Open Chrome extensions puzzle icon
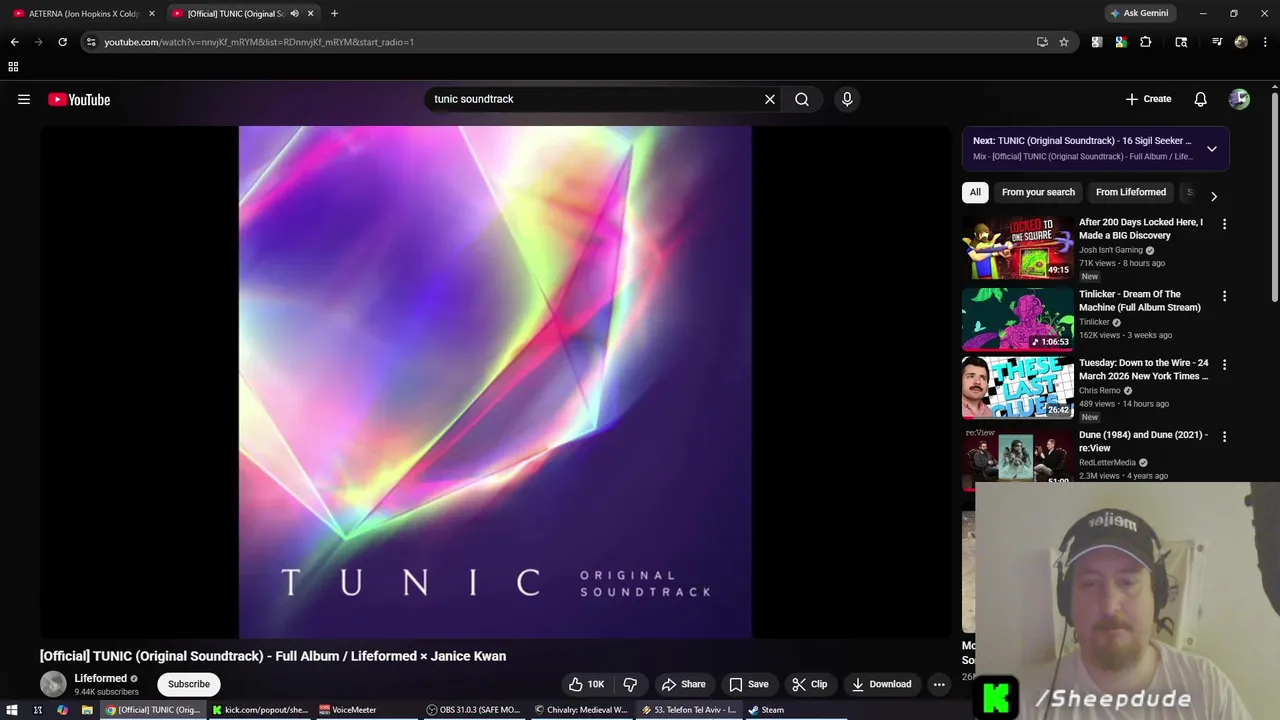The height and width of the screenshot is (720, 1280). point(1146,42)
